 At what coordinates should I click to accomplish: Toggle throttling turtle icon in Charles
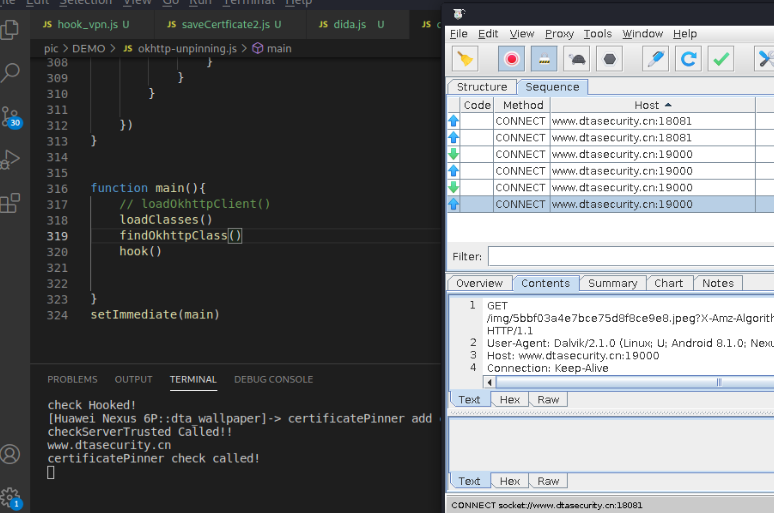(577, 59)
